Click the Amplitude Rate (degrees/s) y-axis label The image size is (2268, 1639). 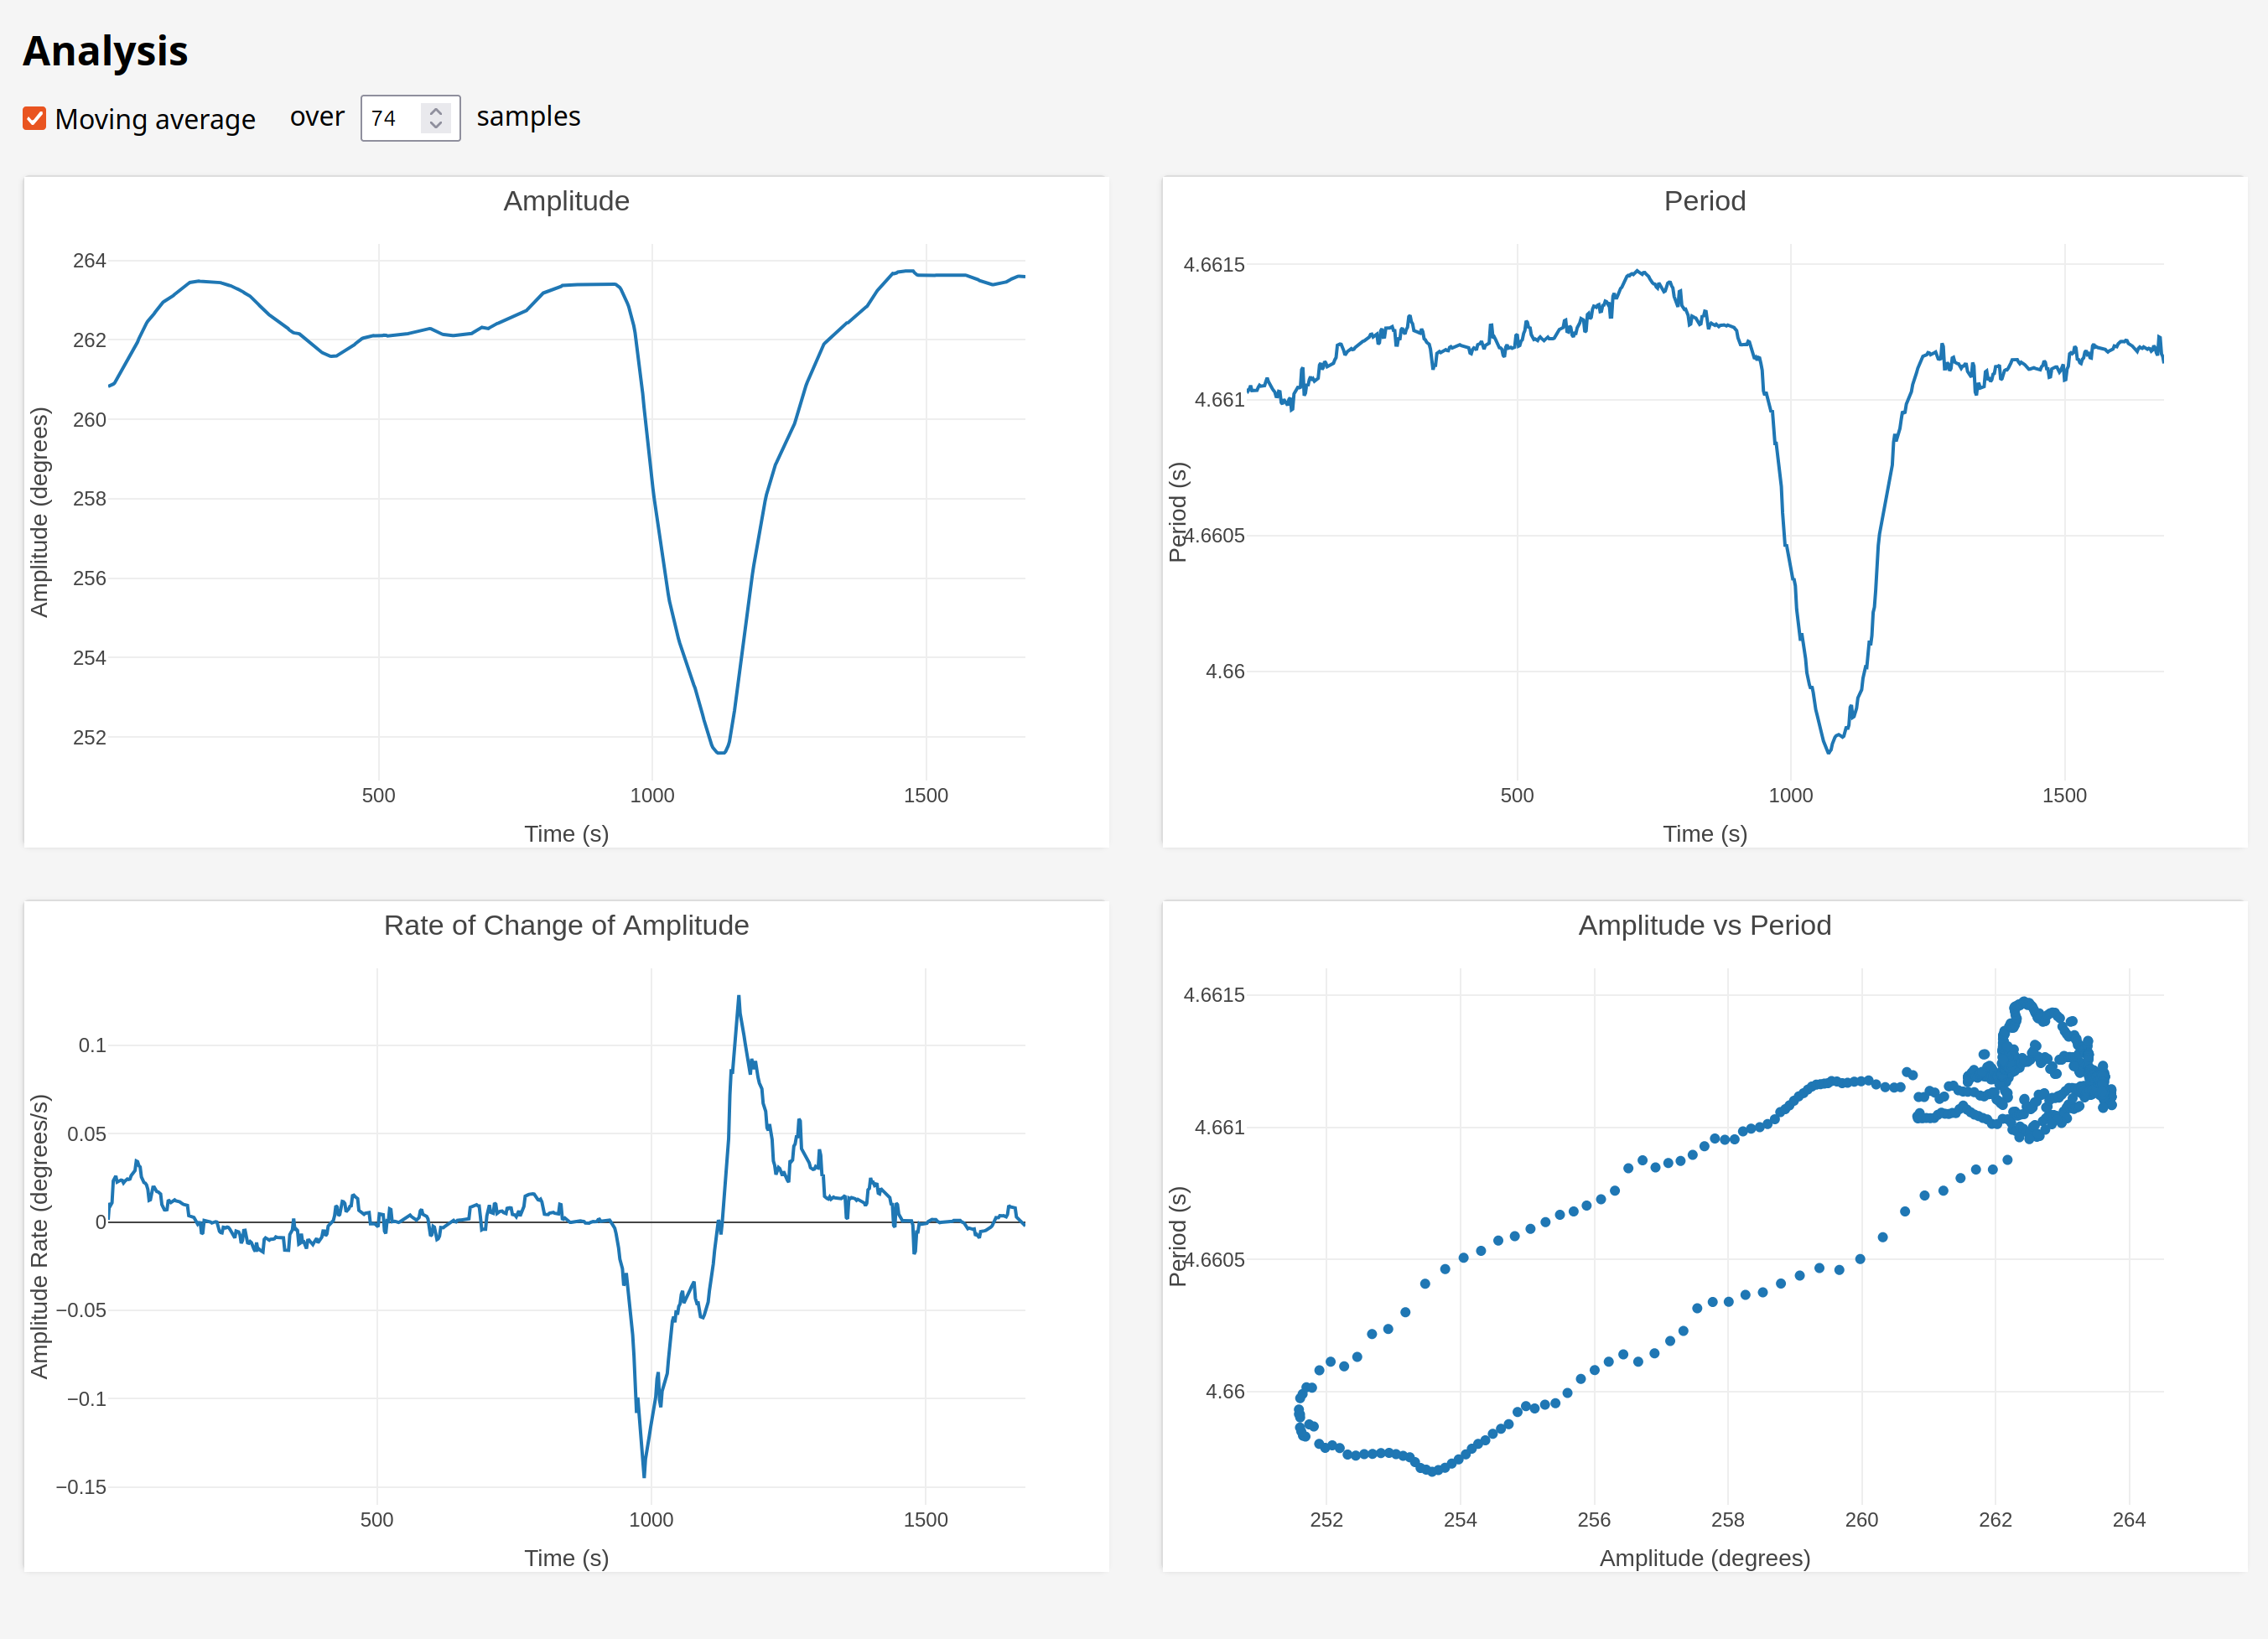(x=39, y=1236)
